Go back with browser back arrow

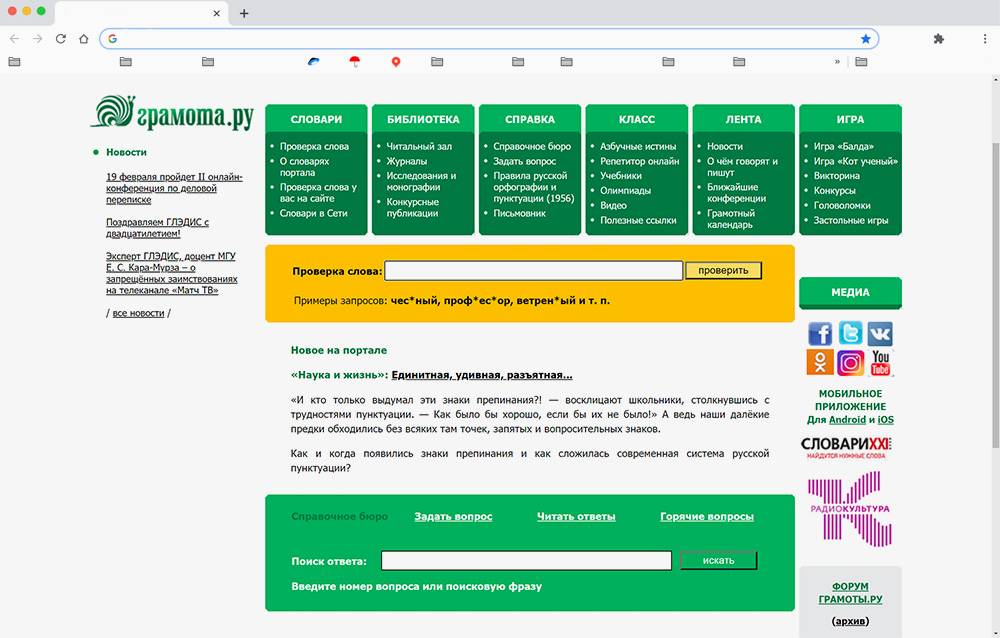(x=15, y=39)
